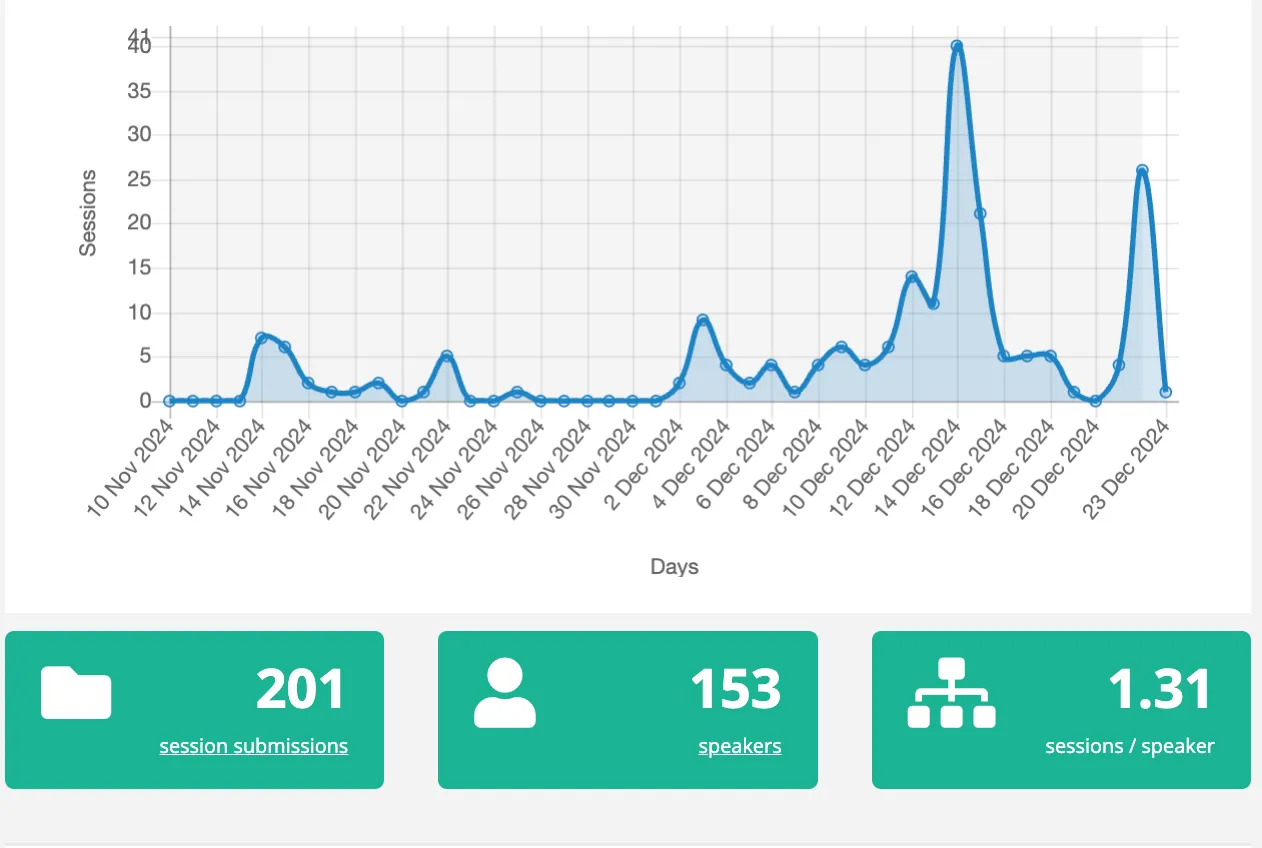Select the 21-session data point on 15 Dec
This screenshot has height=848, width=1262.
(980, 213)
